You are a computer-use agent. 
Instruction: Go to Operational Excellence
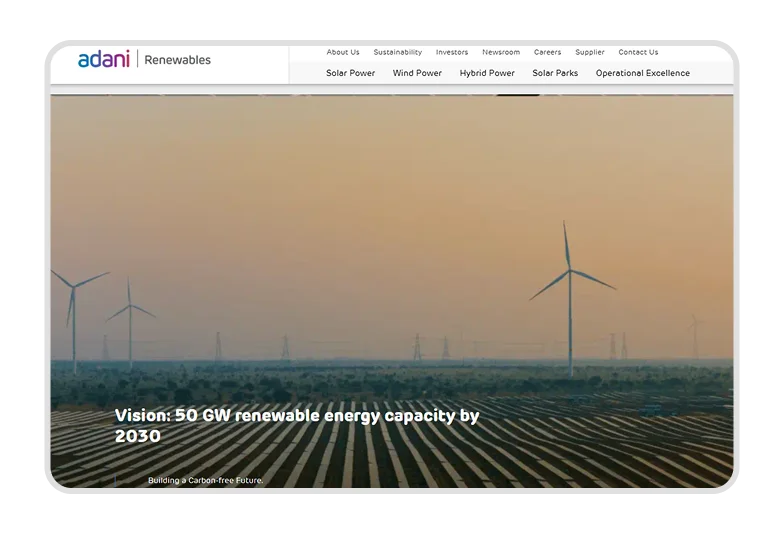tap(642, 73)
